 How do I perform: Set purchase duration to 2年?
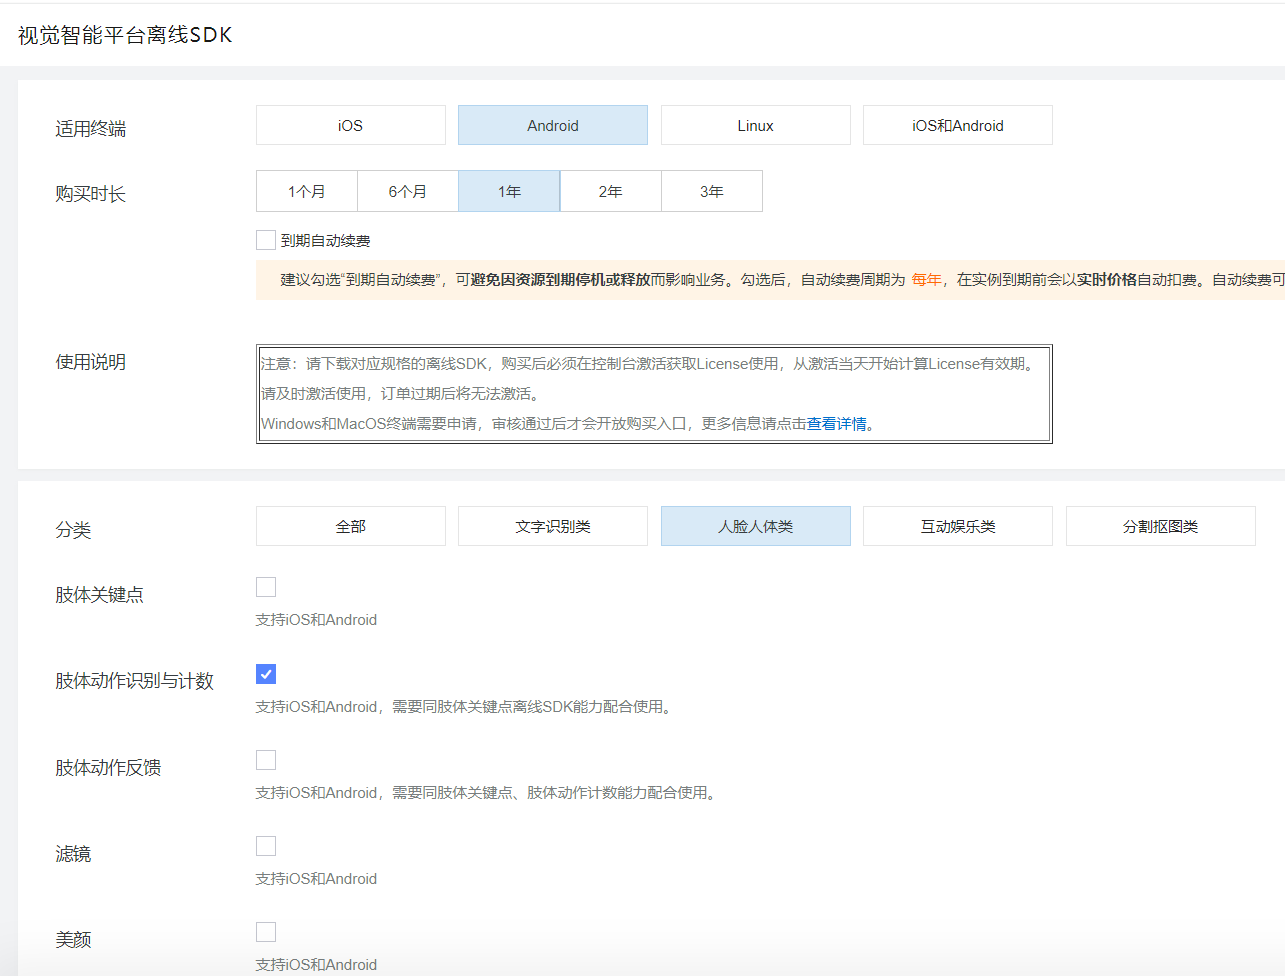click(x=610, y=191)
